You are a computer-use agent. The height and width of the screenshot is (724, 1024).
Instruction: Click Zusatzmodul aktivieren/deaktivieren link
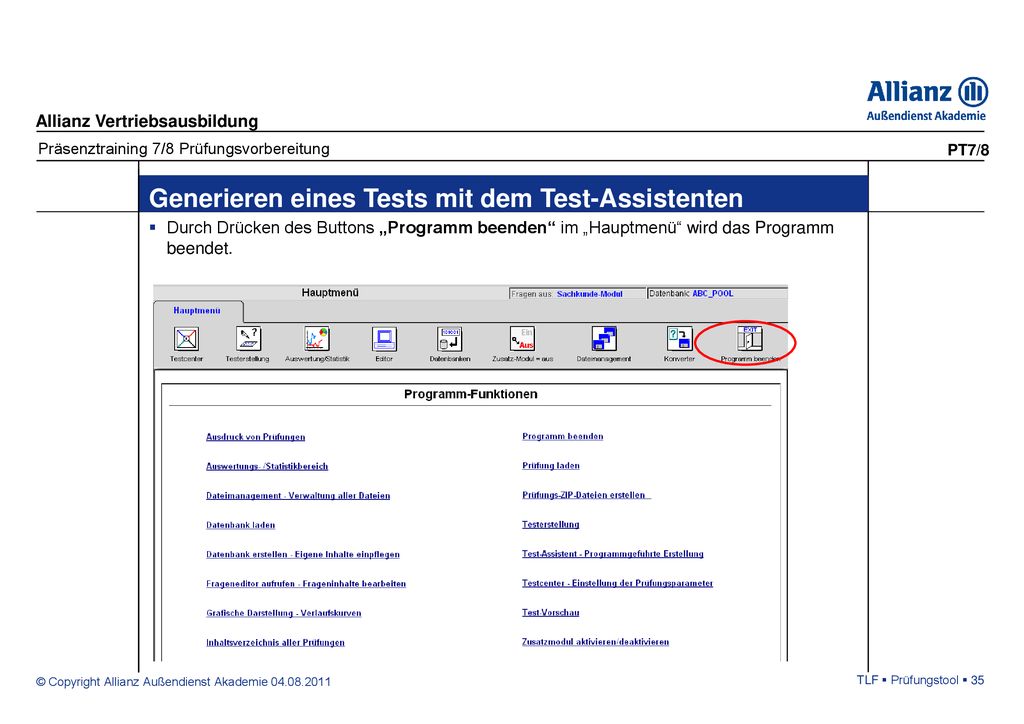[x=595, y=642]
